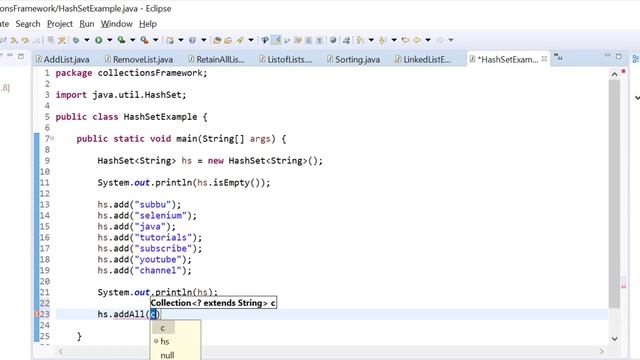This screenshot has height=360, width=640.
Task: Open the Next Annotation dropdown arrow
Action: [x=371, y=40]
